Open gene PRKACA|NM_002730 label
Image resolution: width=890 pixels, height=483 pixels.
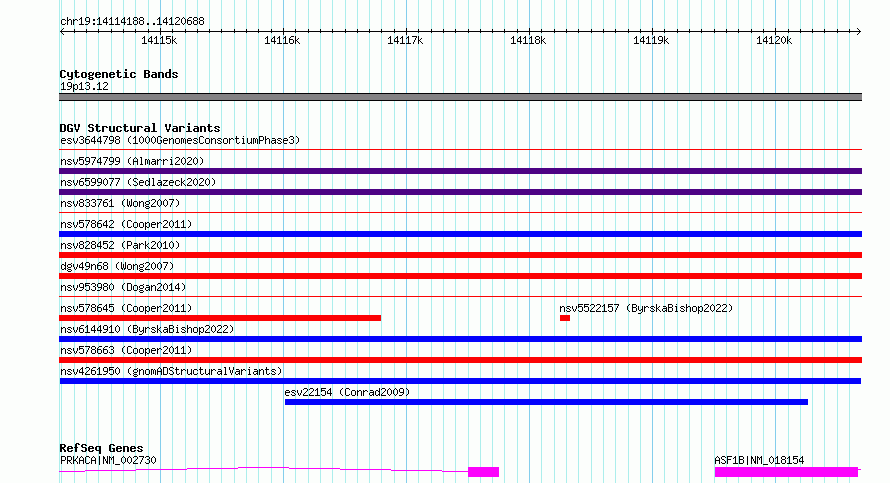click(x=108, y=460)
